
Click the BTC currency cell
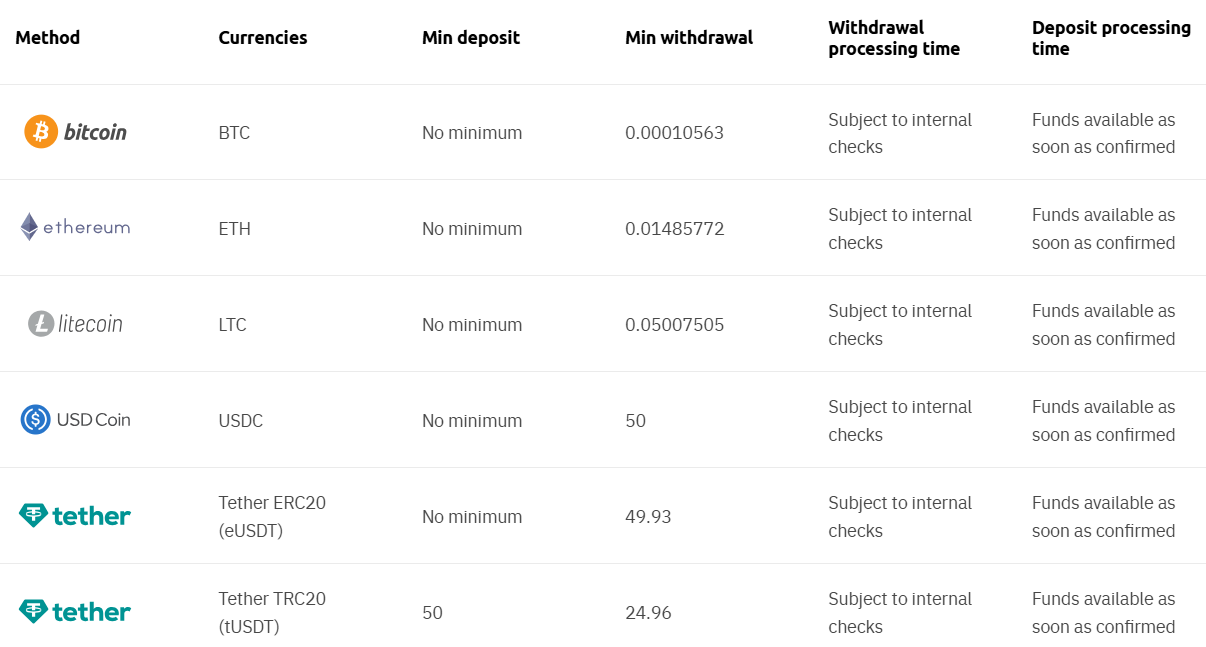tap(234, 133)
